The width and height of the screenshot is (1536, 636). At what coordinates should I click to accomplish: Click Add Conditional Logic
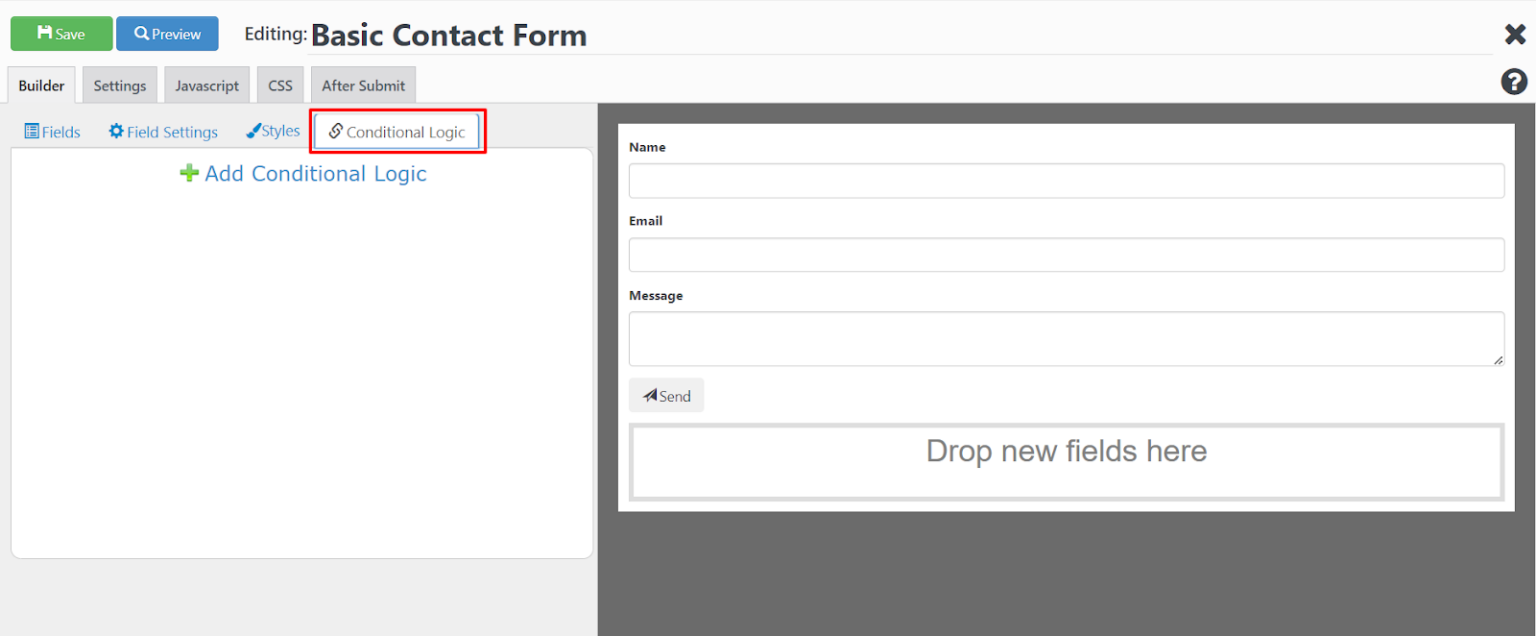point(315,173)
